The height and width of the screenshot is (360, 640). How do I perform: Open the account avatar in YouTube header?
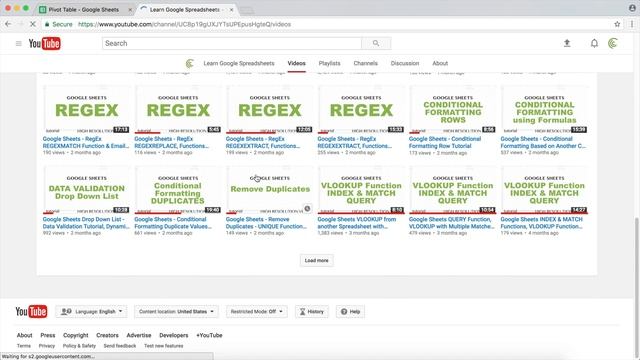point(613,43)
